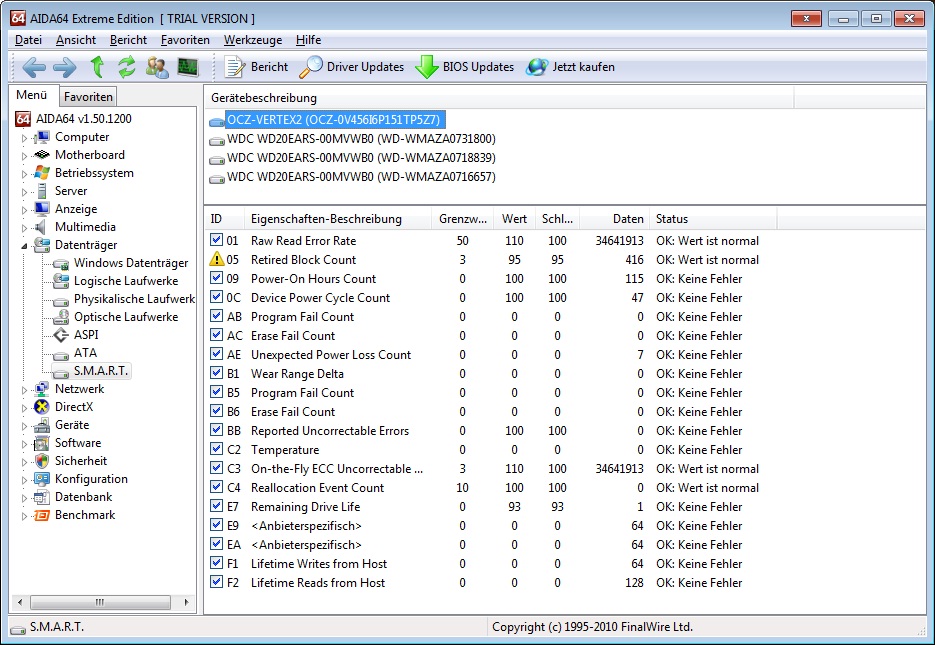Expand the Motherboard tree node

(24, 156)
